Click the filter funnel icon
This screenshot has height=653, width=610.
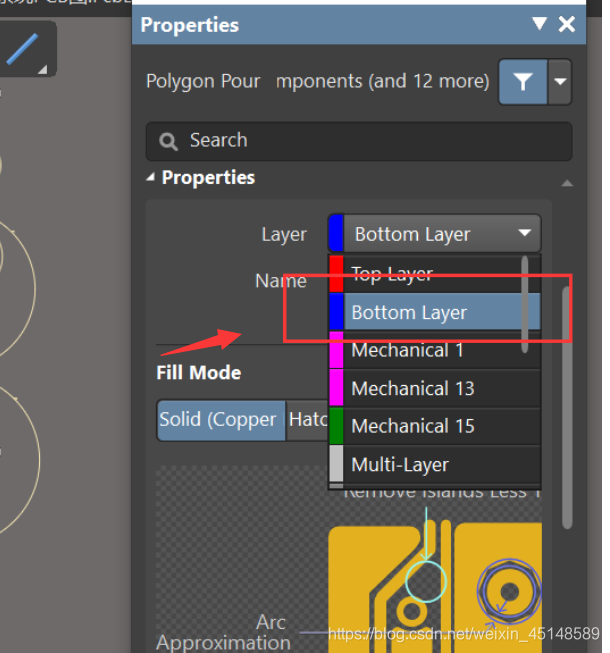(523, 82)
